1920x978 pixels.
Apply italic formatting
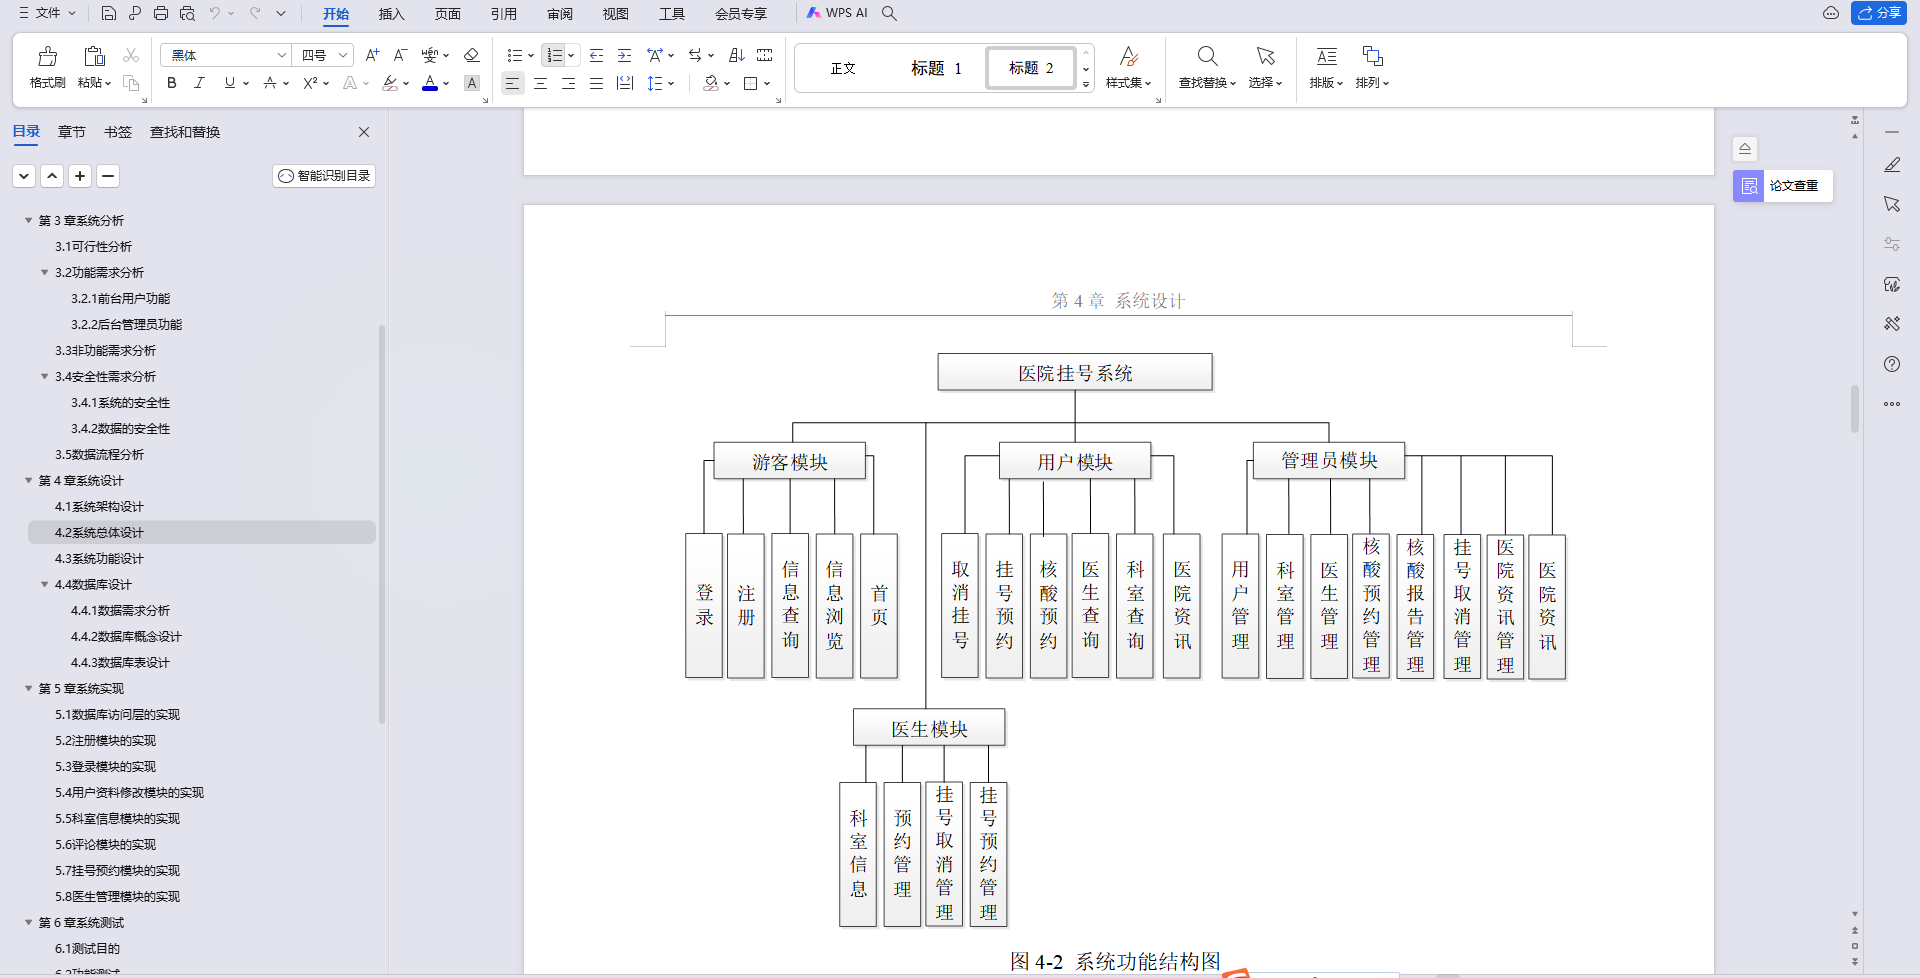[199, 84]
